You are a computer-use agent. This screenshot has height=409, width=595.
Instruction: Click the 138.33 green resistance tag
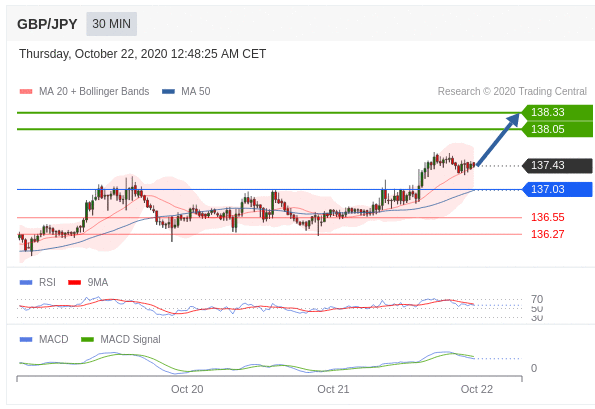pyautogui.click(x=557, y=112)
